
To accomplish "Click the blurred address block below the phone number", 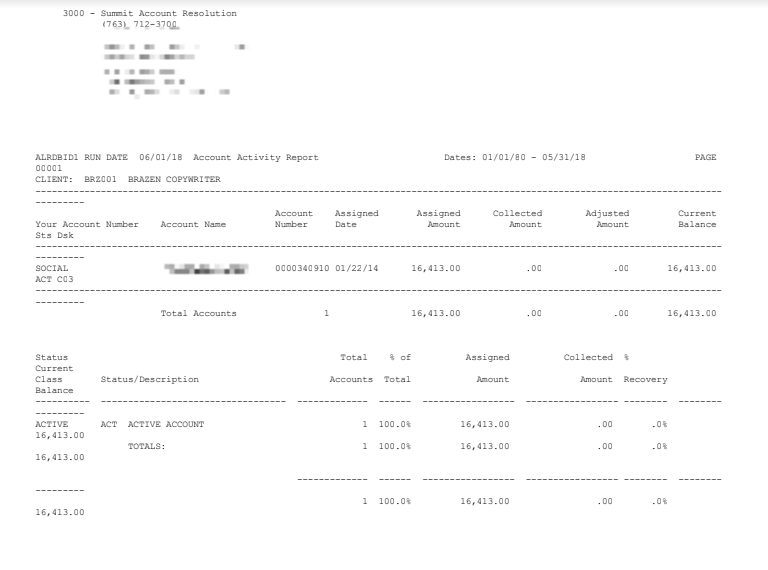I will pos(165,70).
